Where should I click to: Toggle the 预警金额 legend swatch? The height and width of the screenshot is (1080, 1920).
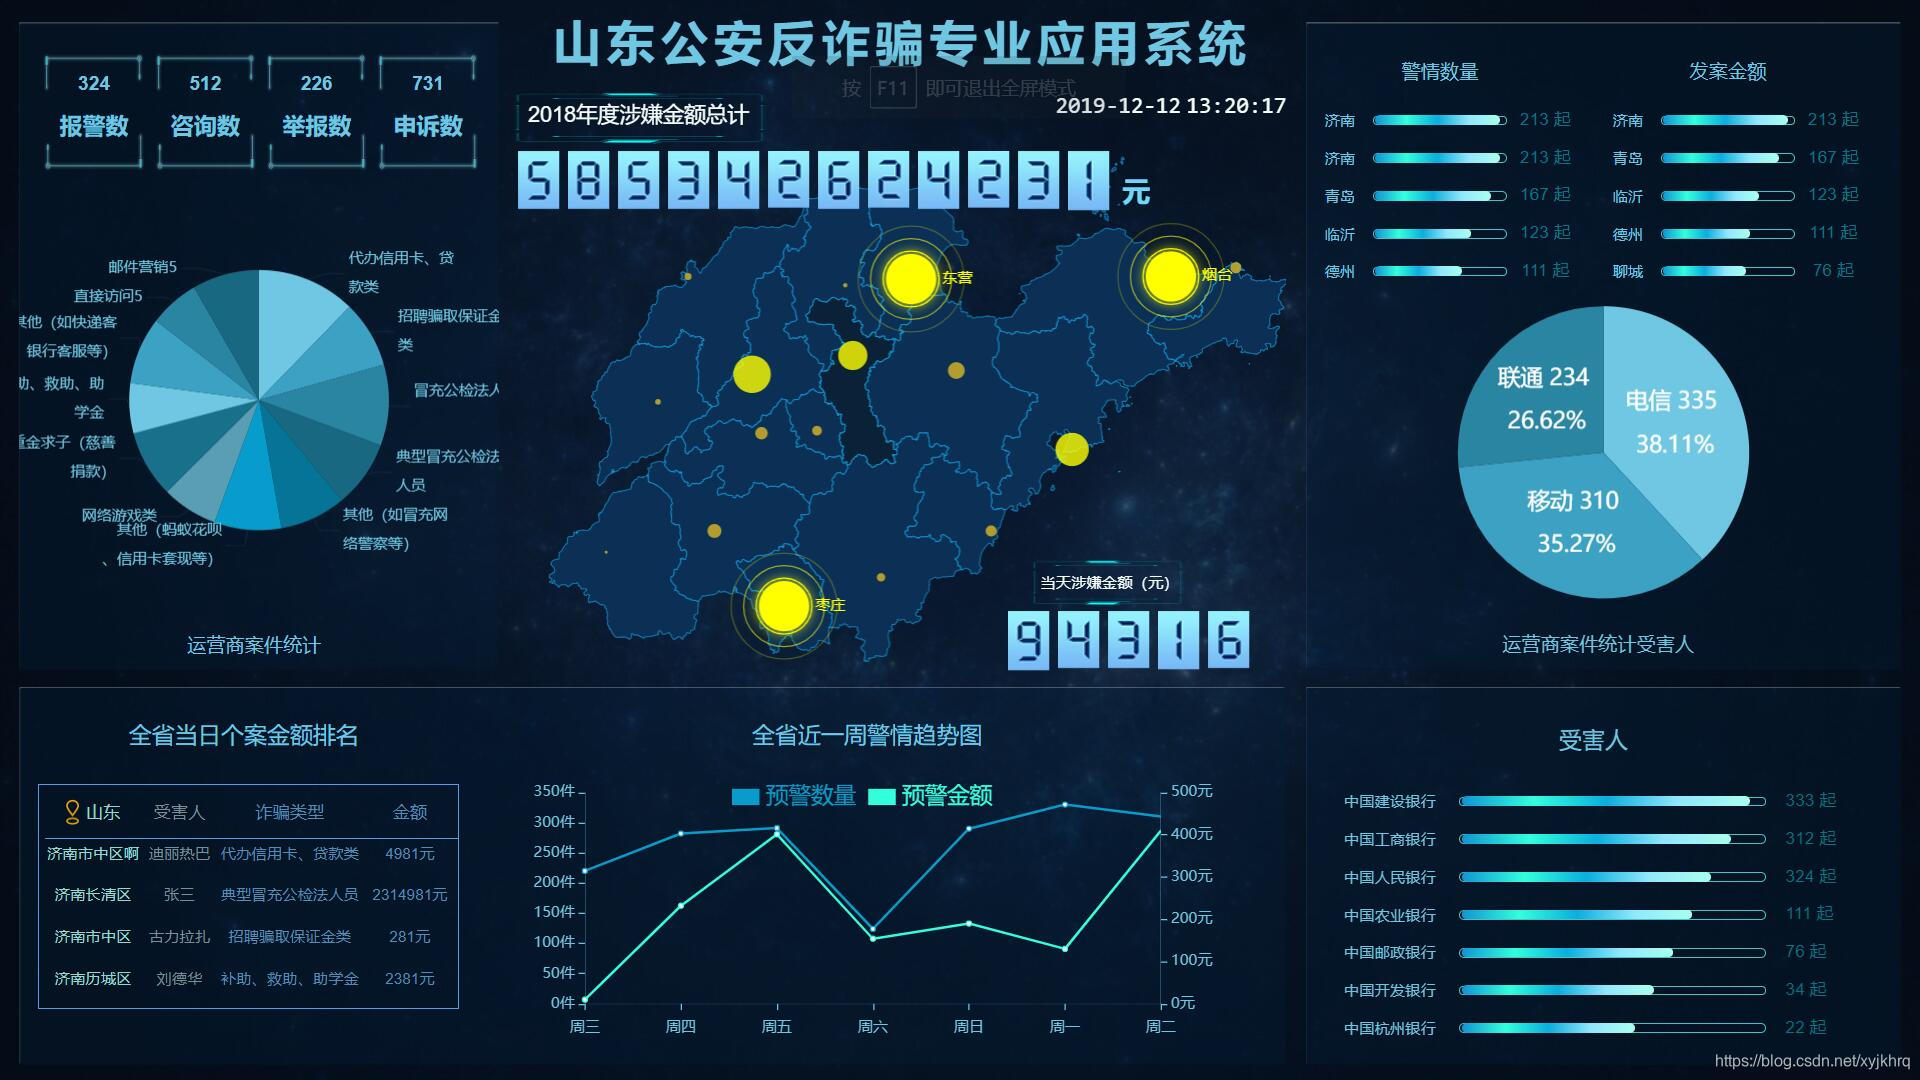pyautogui.click(x=881, y=797)
